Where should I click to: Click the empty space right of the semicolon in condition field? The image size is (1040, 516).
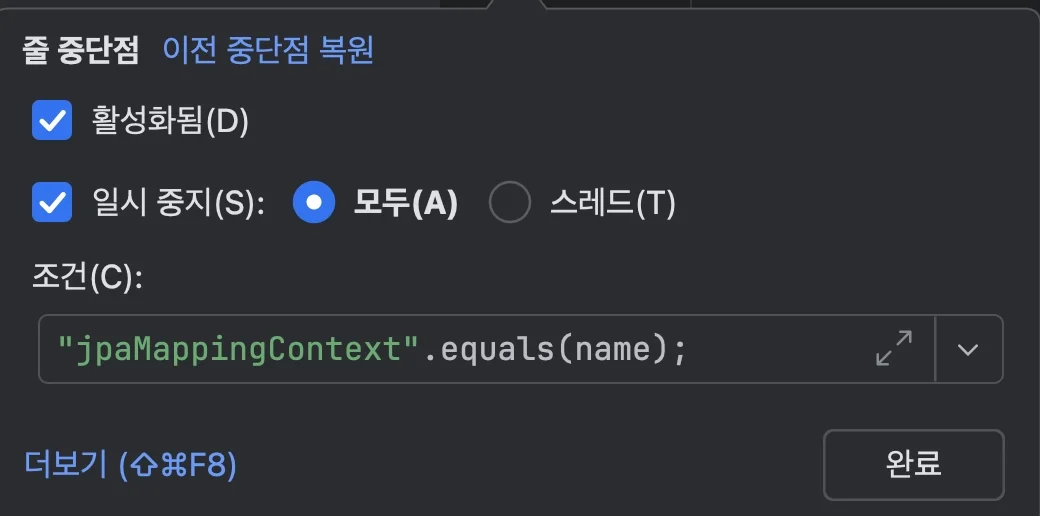[780, 349]
